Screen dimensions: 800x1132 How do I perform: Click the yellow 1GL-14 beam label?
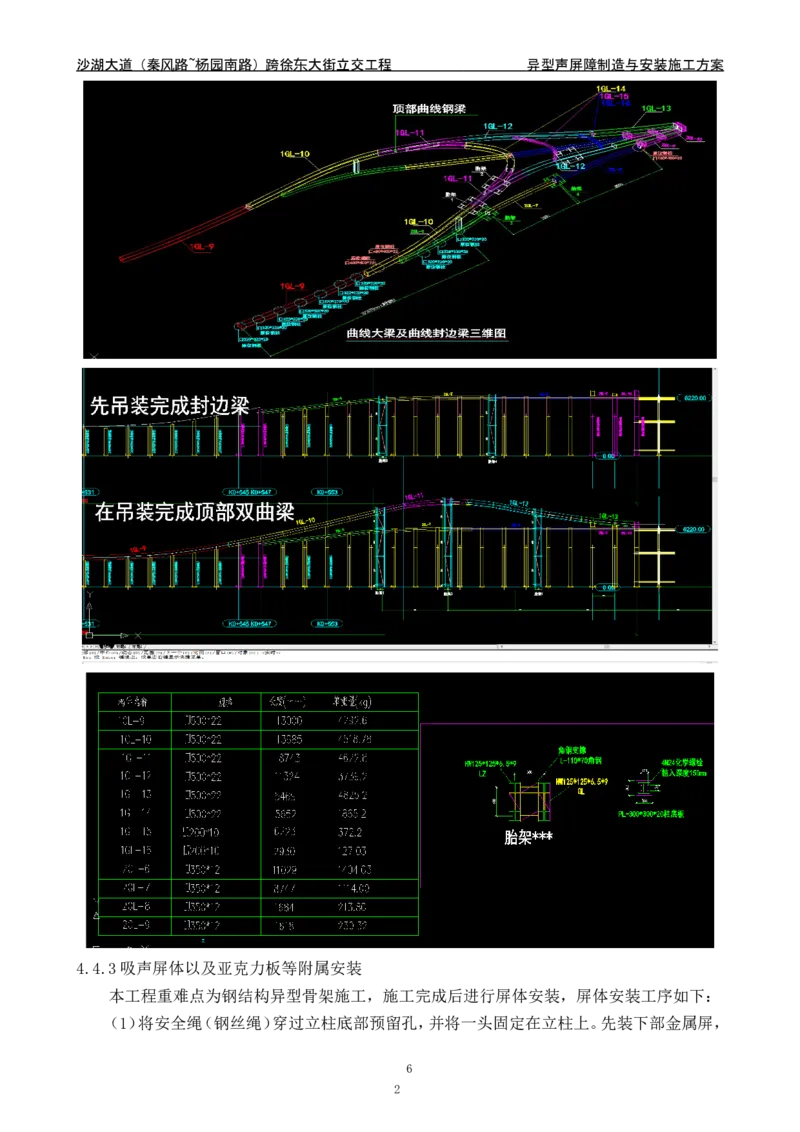[x=610, y=90]
